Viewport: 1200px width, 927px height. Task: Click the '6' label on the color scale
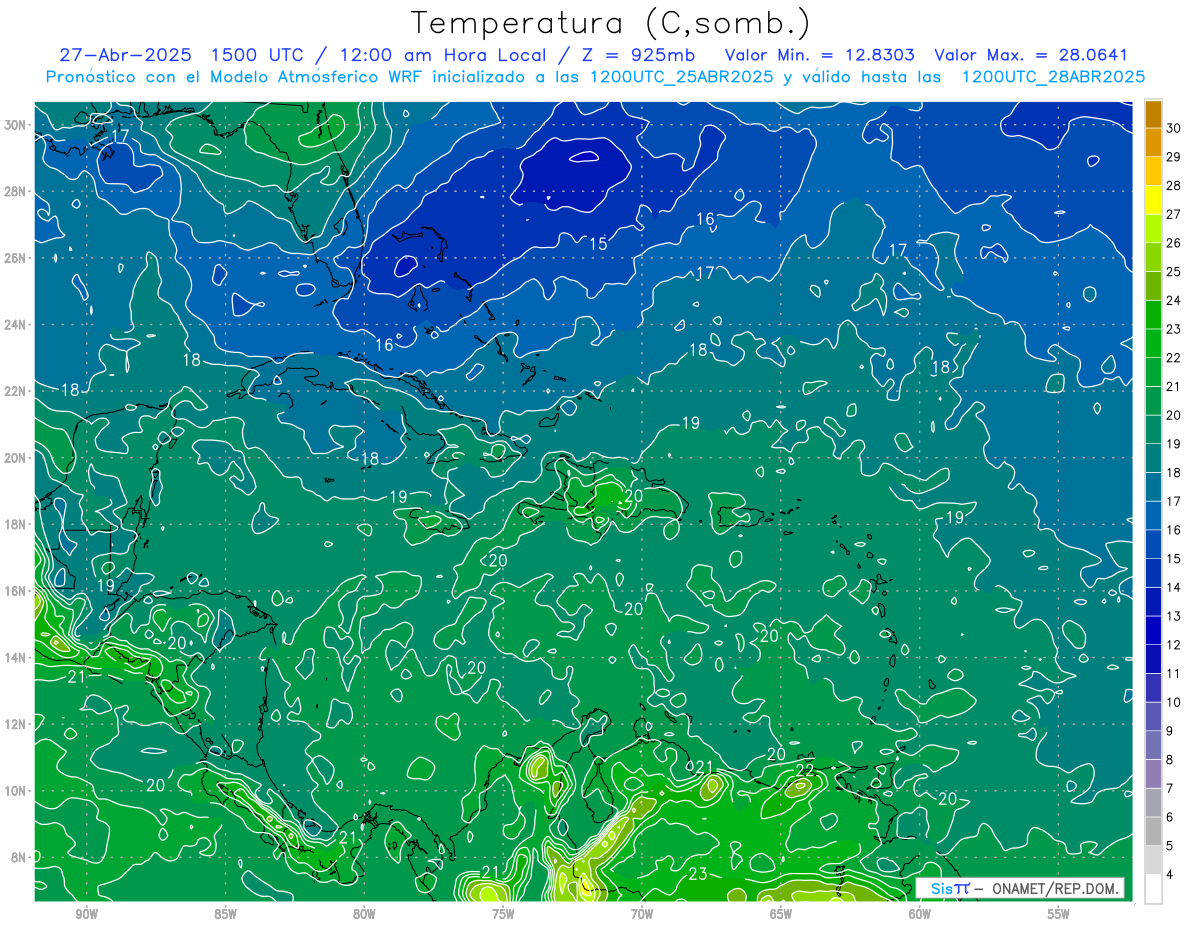1170,817
